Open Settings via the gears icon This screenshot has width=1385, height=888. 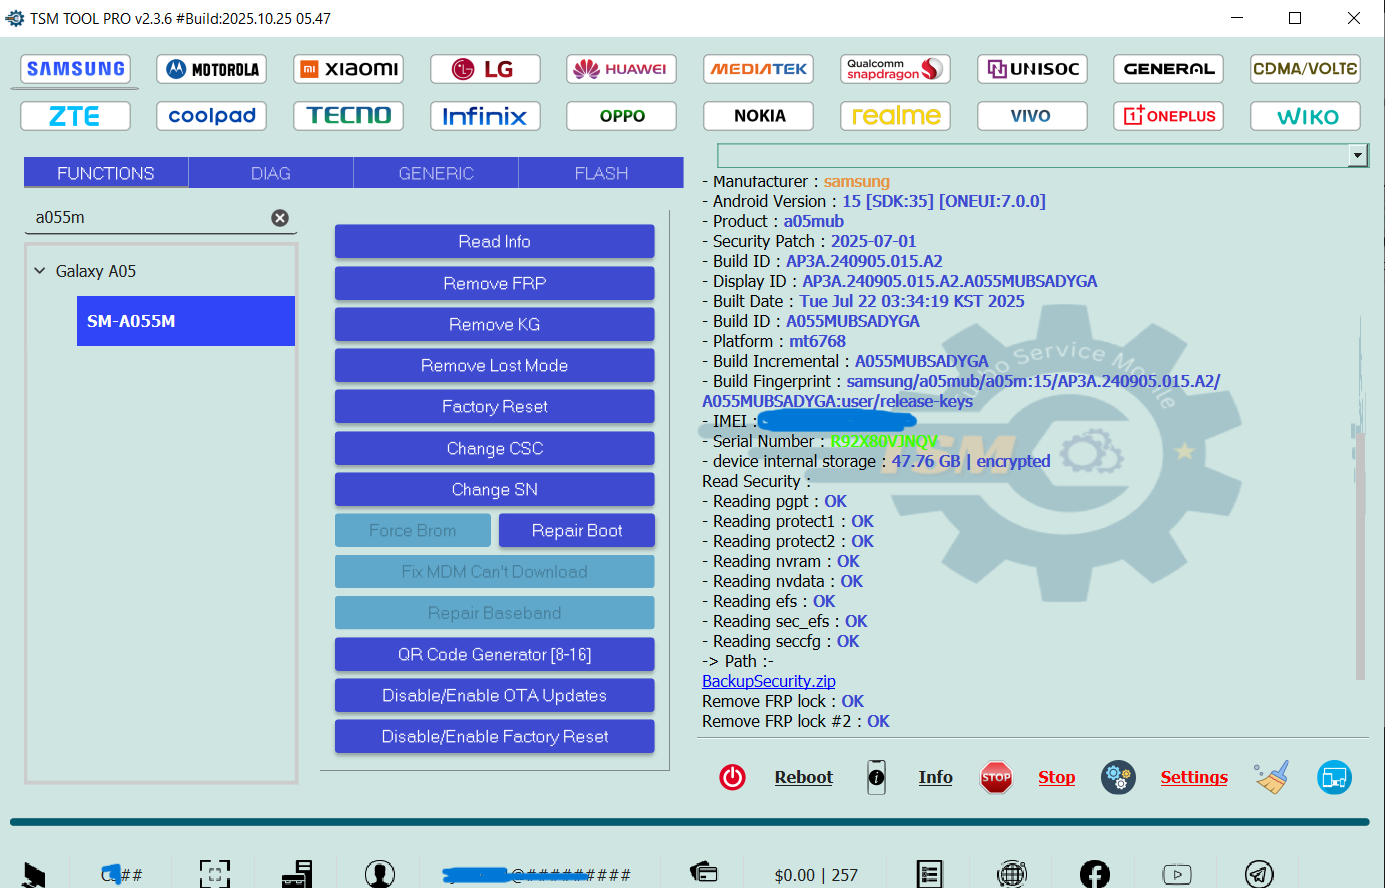tap(1118, 777)
